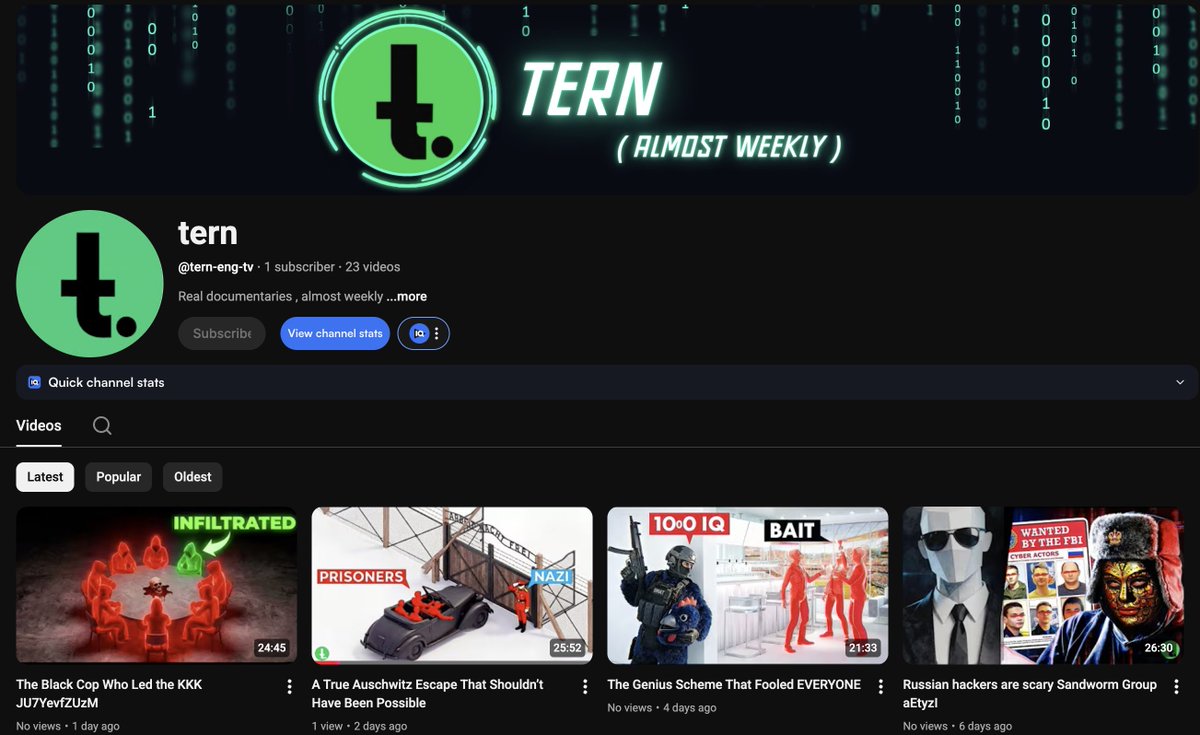Open the options menu for The Genius Scheme video
The width and height of the screenshot is (1200, 735).
[x=881, y=686]
